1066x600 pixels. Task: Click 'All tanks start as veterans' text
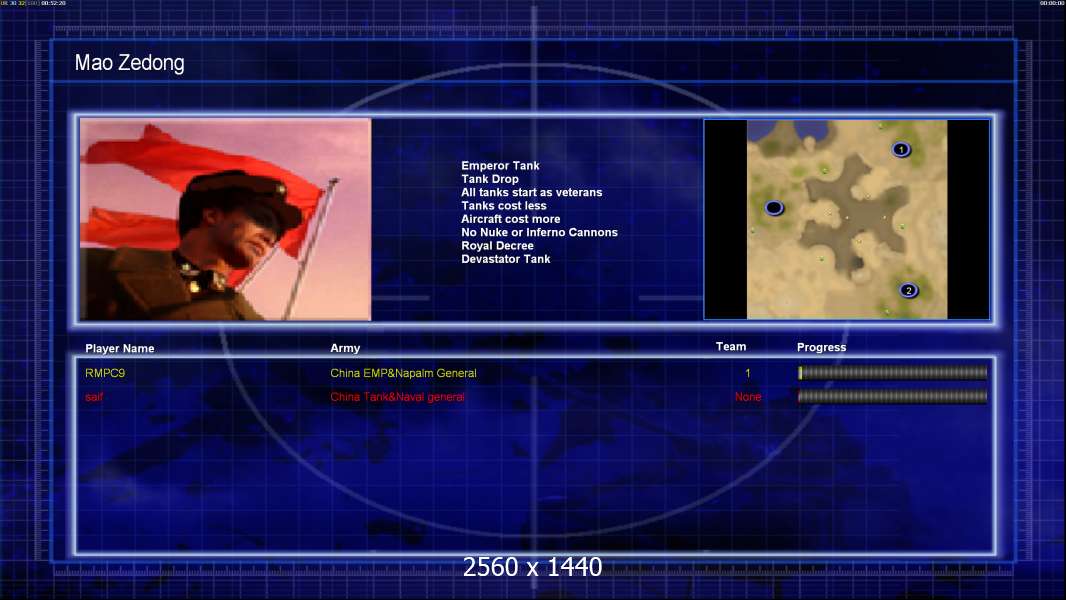(532, 192)
